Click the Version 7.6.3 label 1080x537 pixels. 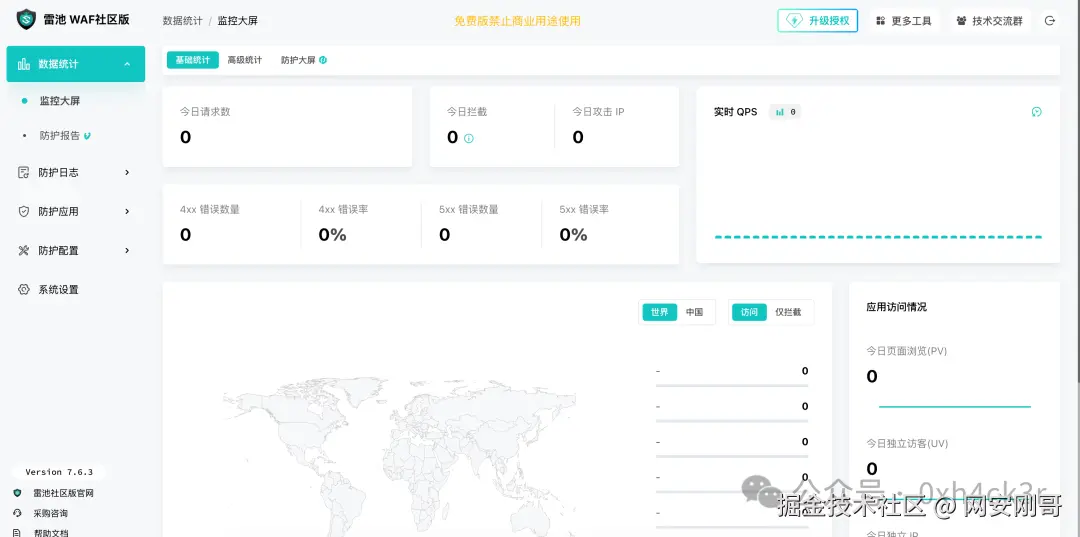point(59,472)
